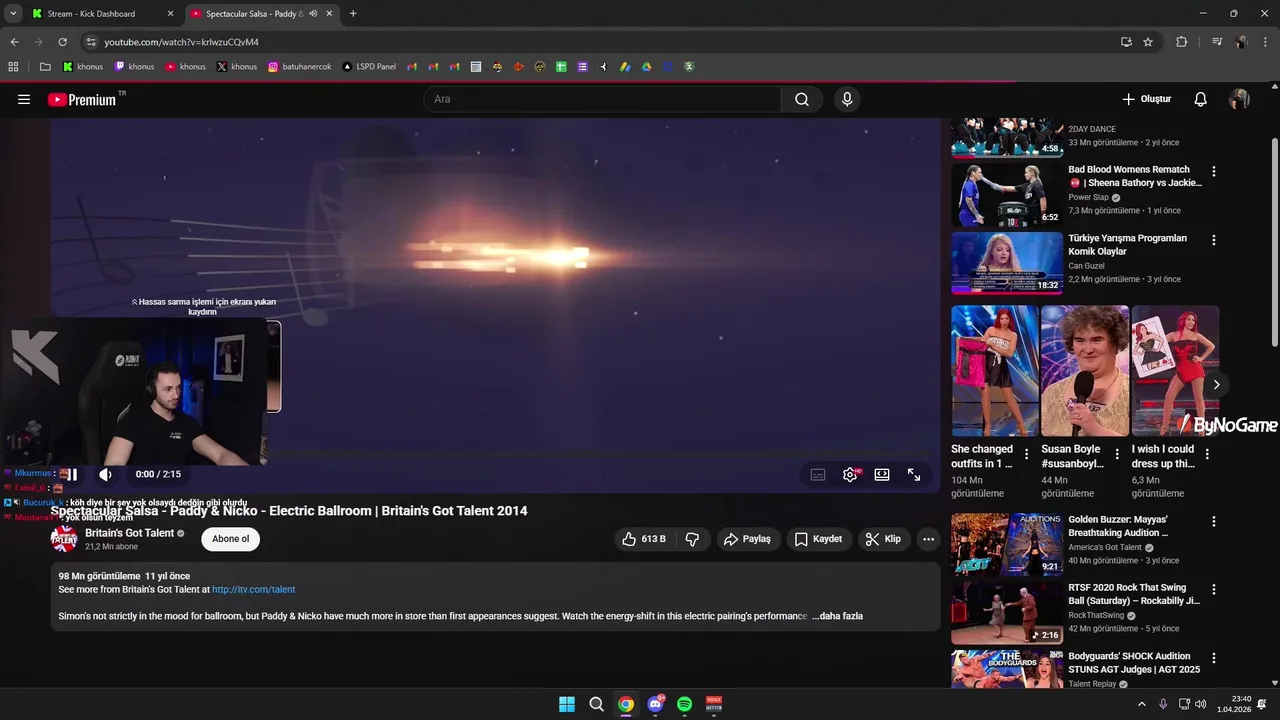The height and width of the screenshot is (720, 1280).
Task: Open Voicemeeter from taskbar
Action: click(x=714, y=704)
